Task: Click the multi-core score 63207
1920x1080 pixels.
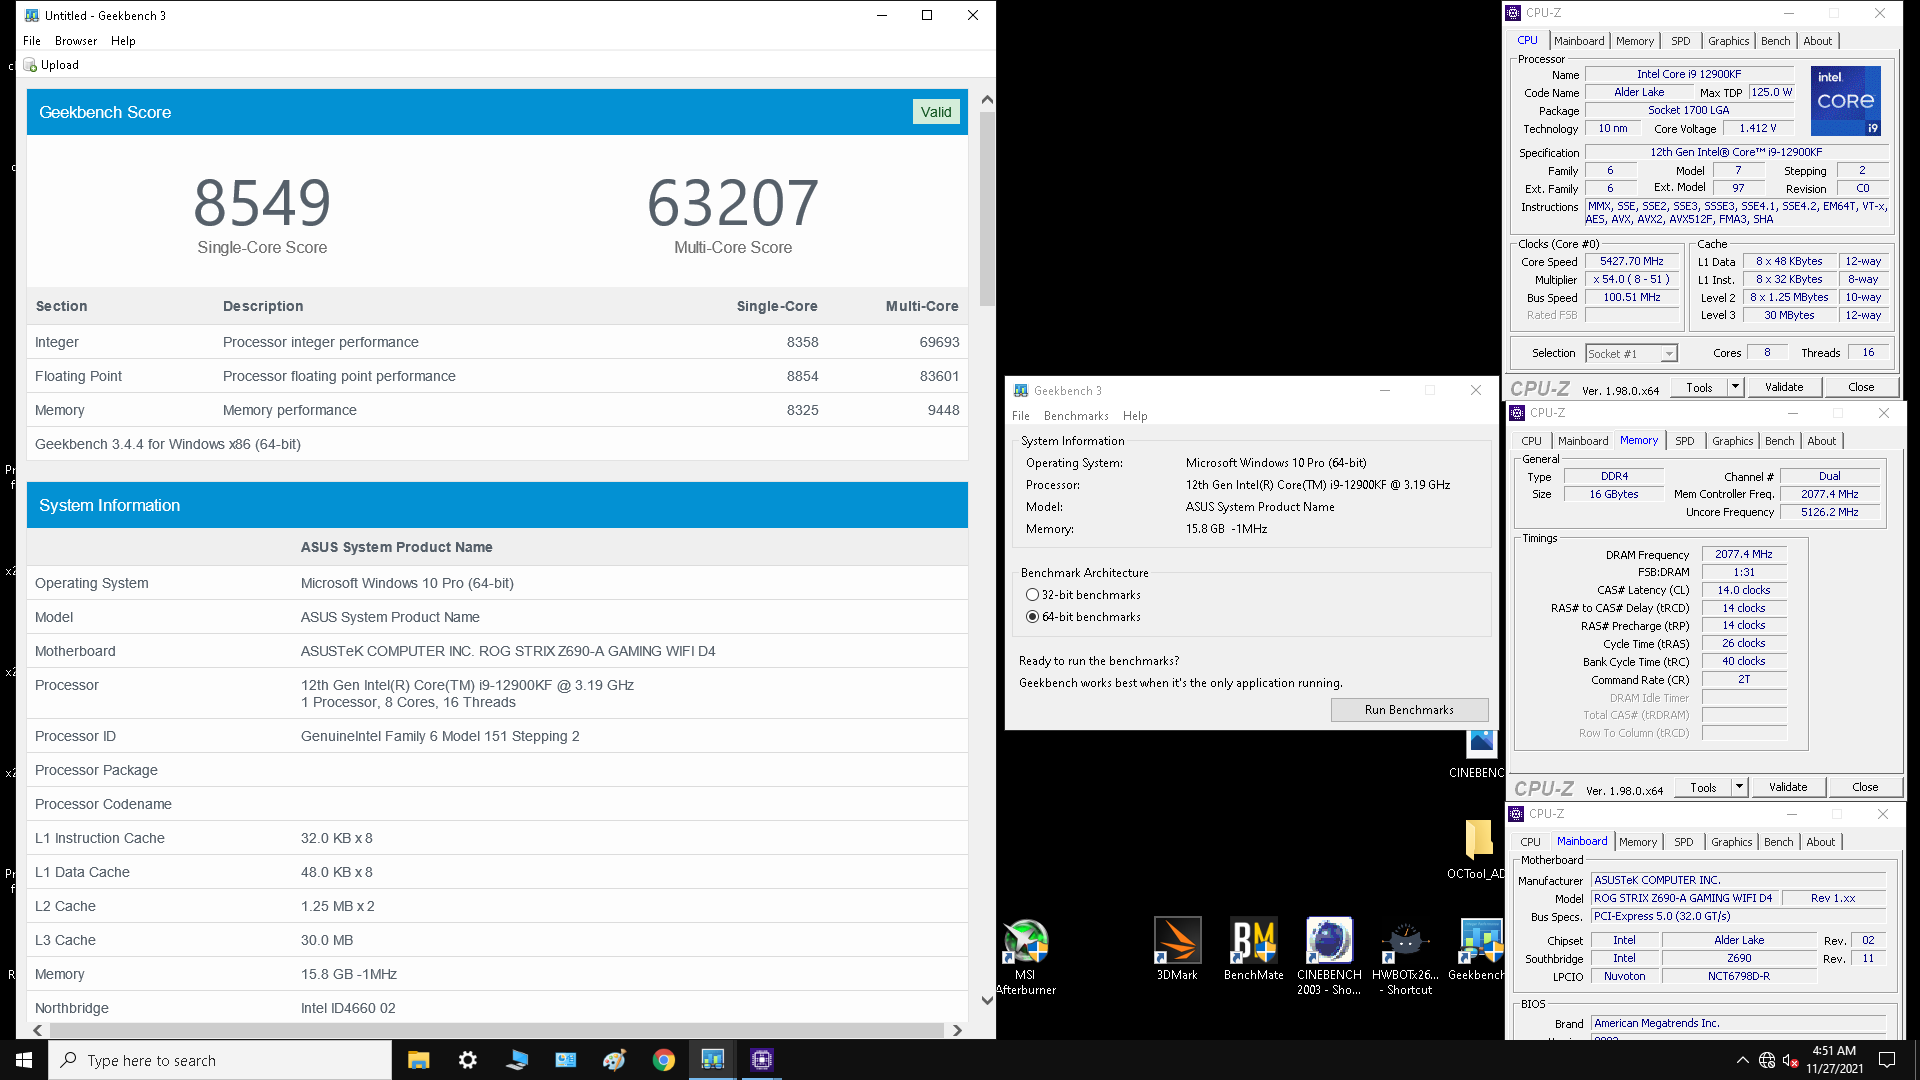Action: [x=733, y=203]
